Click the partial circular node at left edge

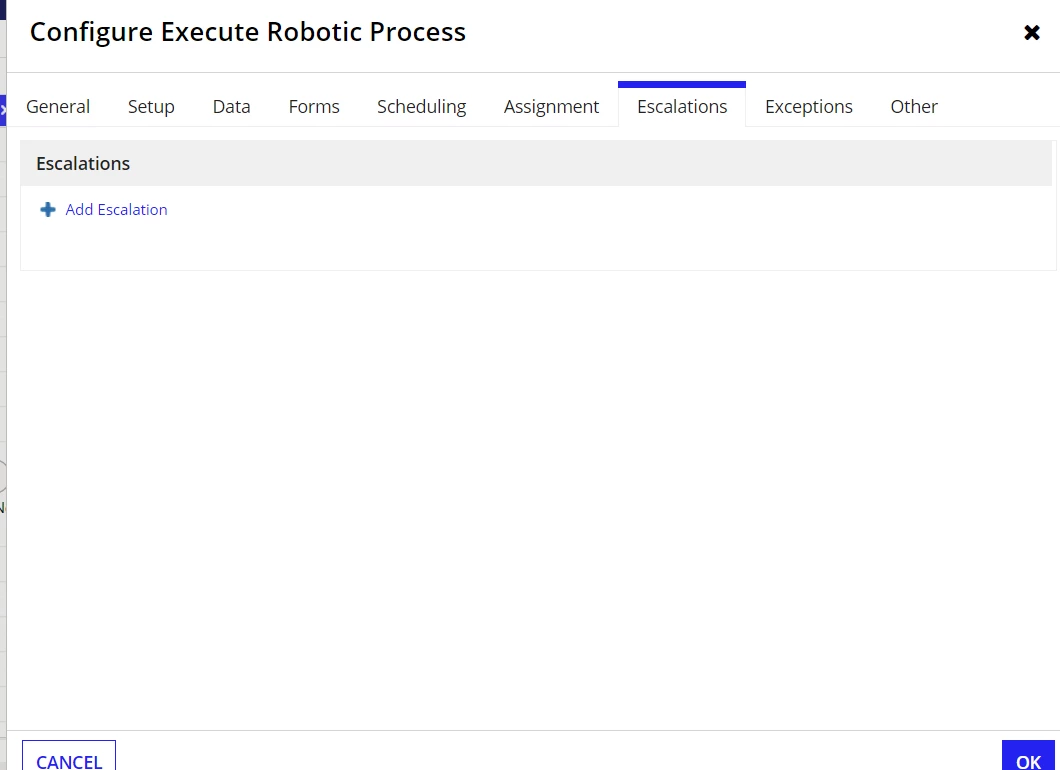[3, 477]
